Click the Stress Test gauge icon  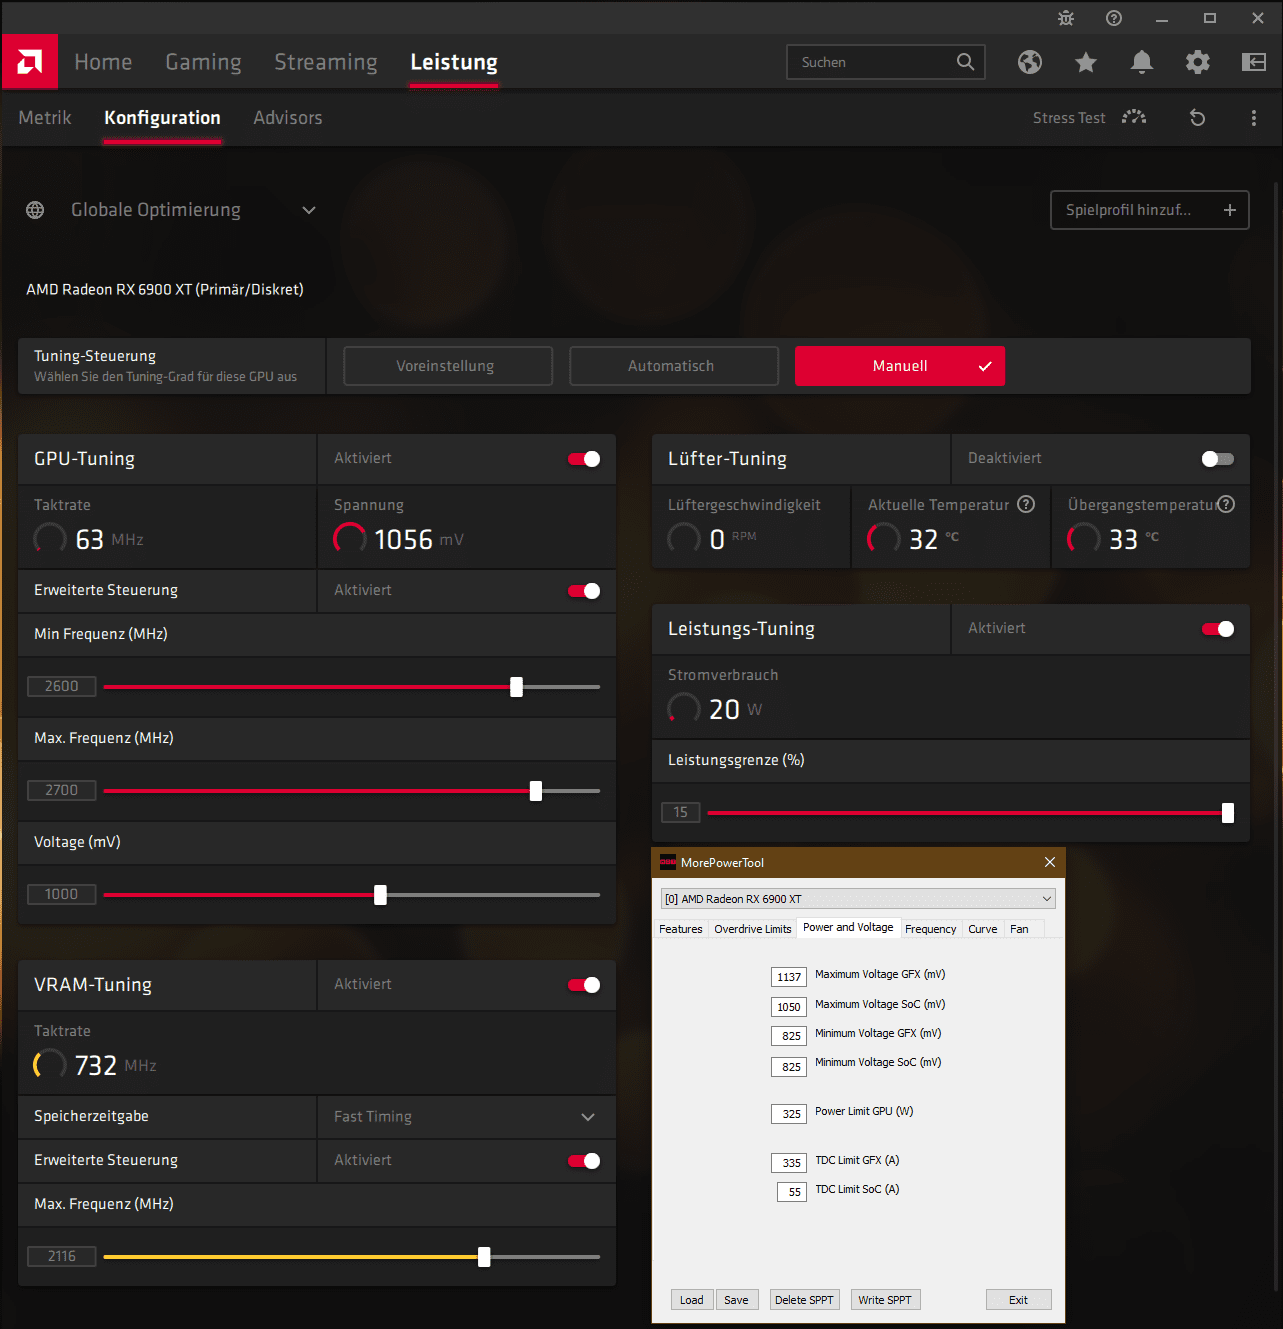(x=1134, y=117)
